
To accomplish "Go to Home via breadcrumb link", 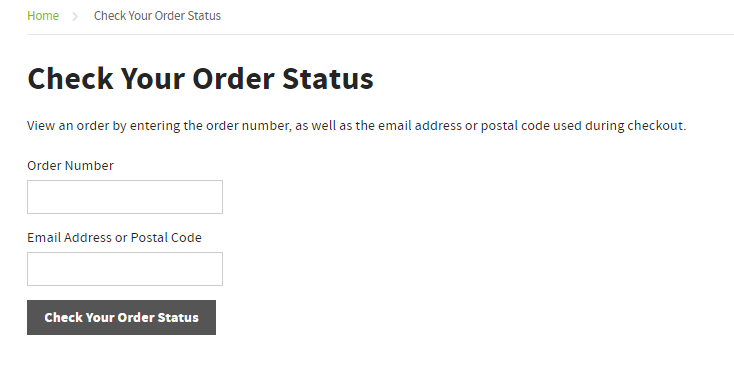I will tap(43, 16).
